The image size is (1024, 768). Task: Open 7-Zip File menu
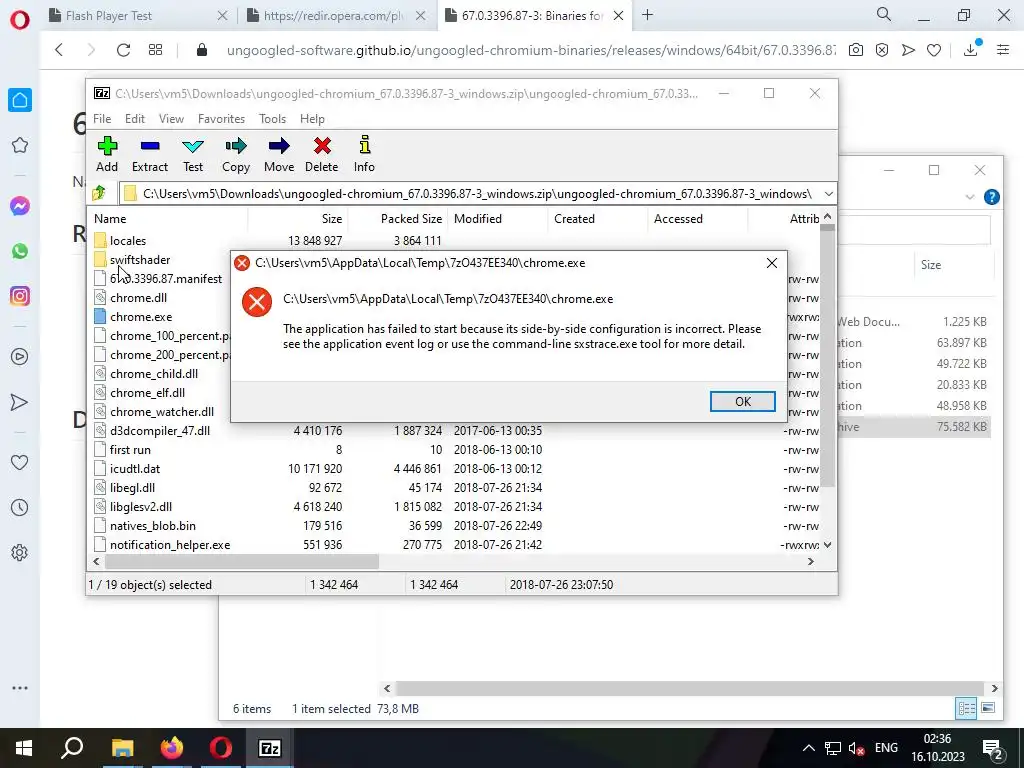click(102, 119)
